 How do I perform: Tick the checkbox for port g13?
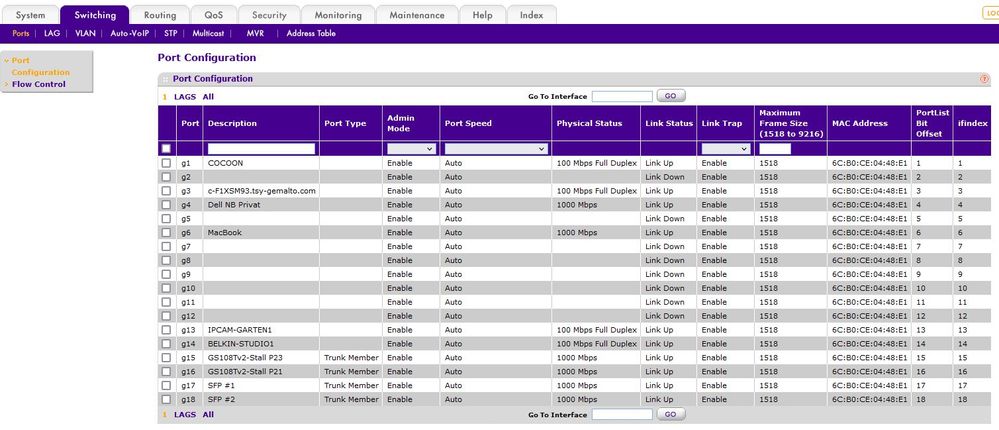pyautogui.click(x=166, y=330)
